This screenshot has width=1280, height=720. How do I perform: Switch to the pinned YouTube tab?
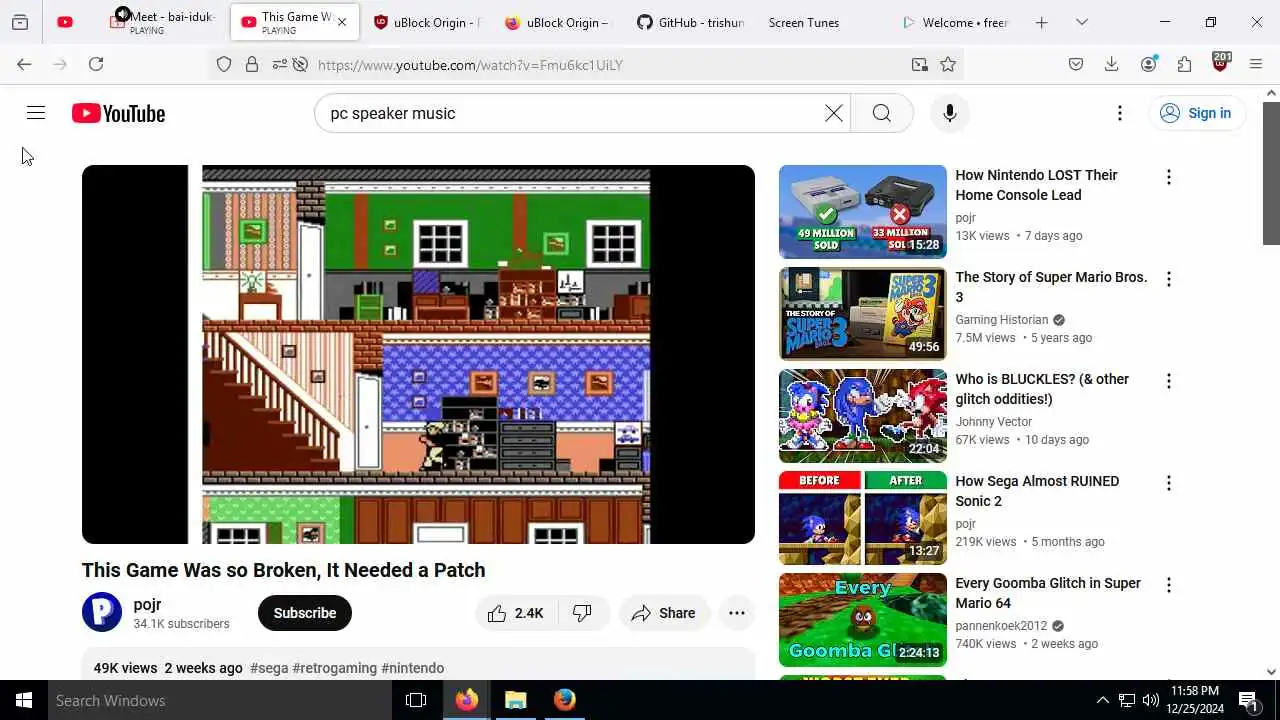point(65,22)
